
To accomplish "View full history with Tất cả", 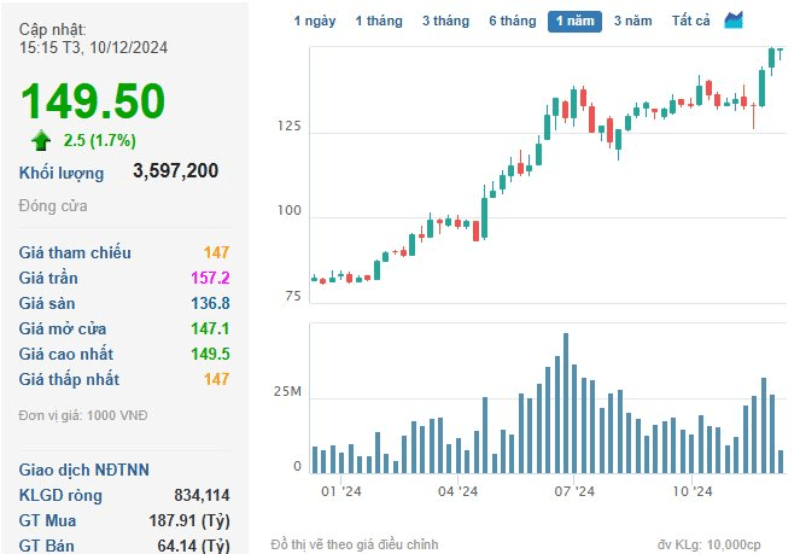I will (x=690, y=21).
